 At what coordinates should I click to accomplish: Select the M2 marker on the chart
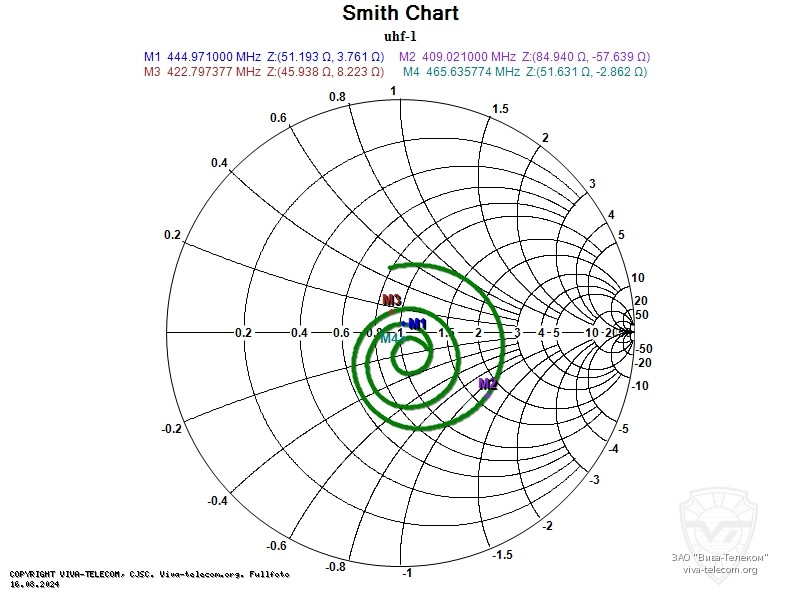click(x=488, y=385)
